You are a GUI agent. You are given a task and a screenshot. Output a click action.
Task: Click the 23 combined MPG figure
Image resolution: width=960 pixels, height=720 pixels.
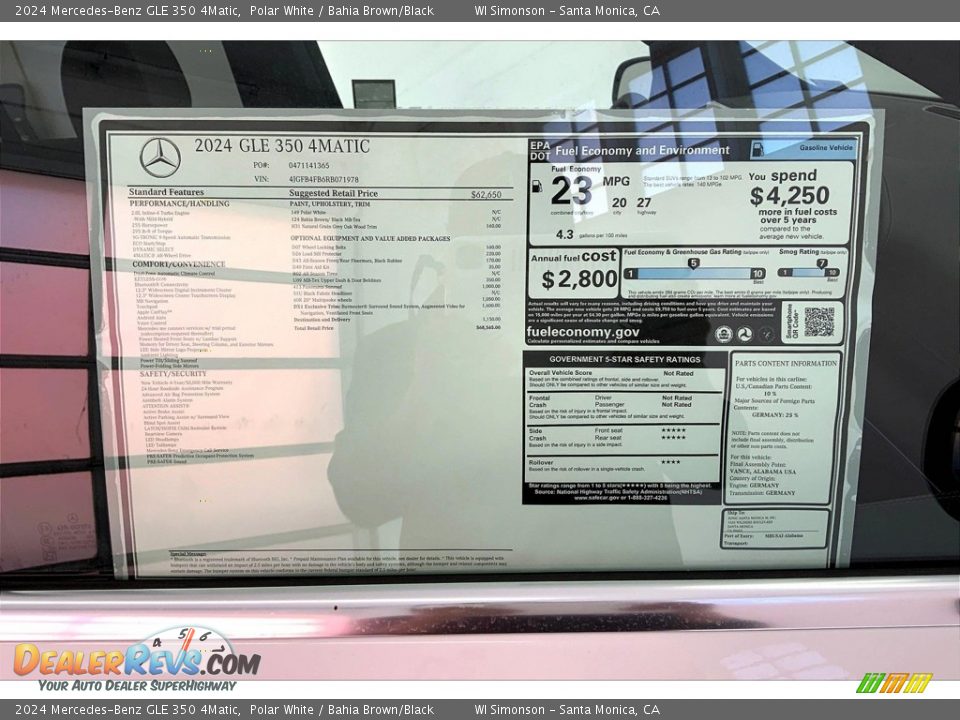[x=571, y=191]
